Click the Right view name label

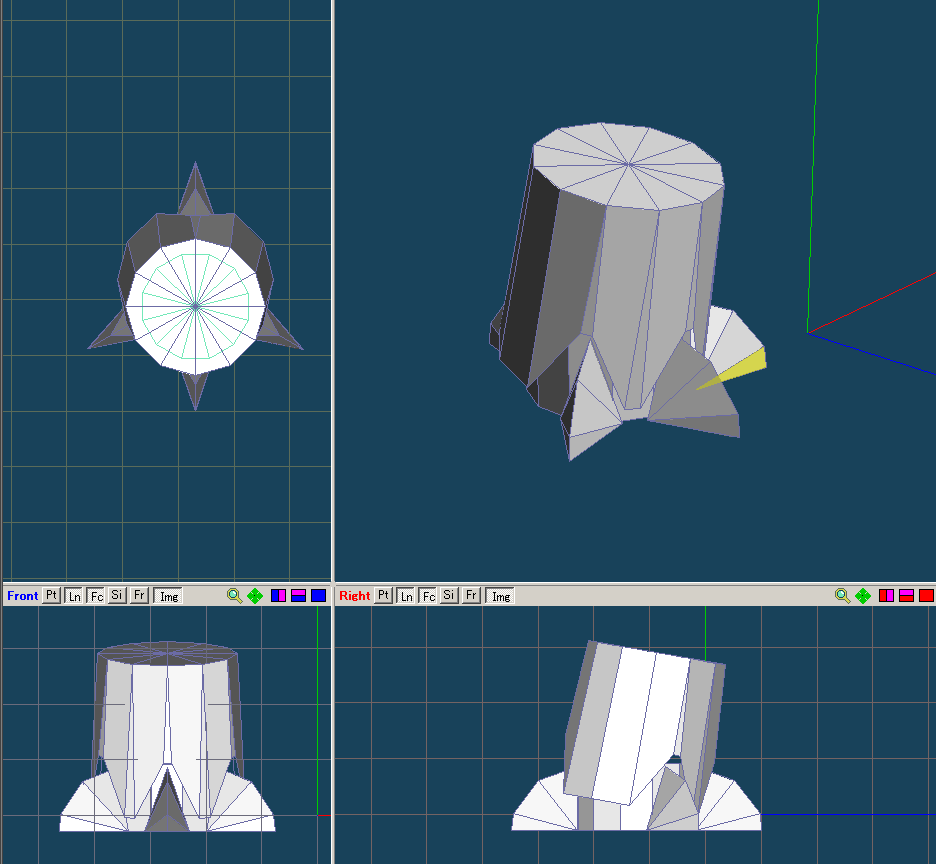point(354,595)
